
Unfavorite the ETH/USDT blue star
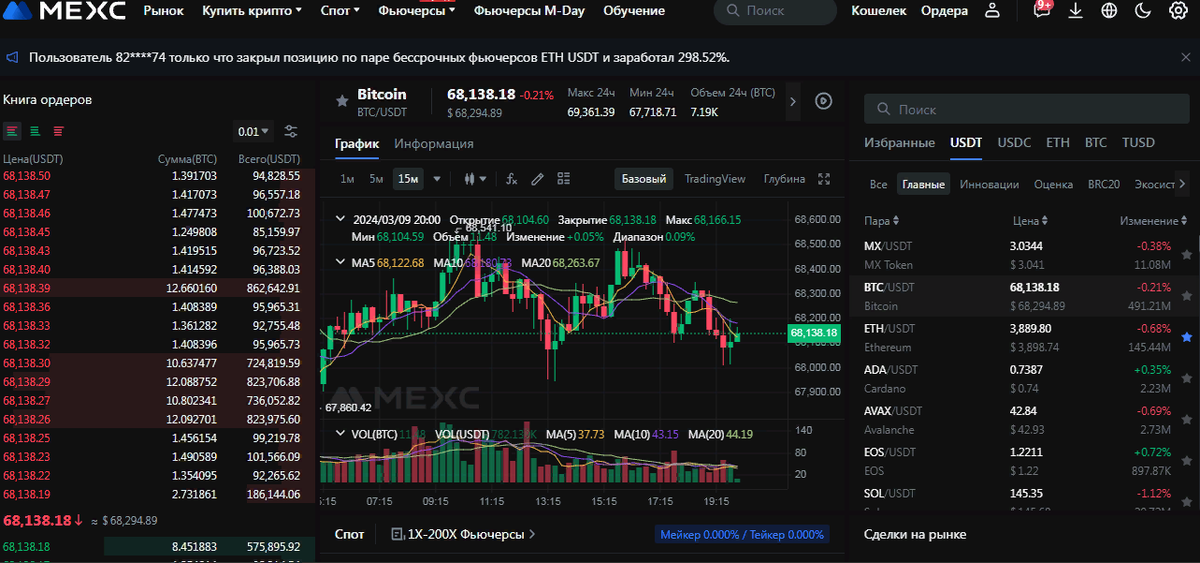1186,337
